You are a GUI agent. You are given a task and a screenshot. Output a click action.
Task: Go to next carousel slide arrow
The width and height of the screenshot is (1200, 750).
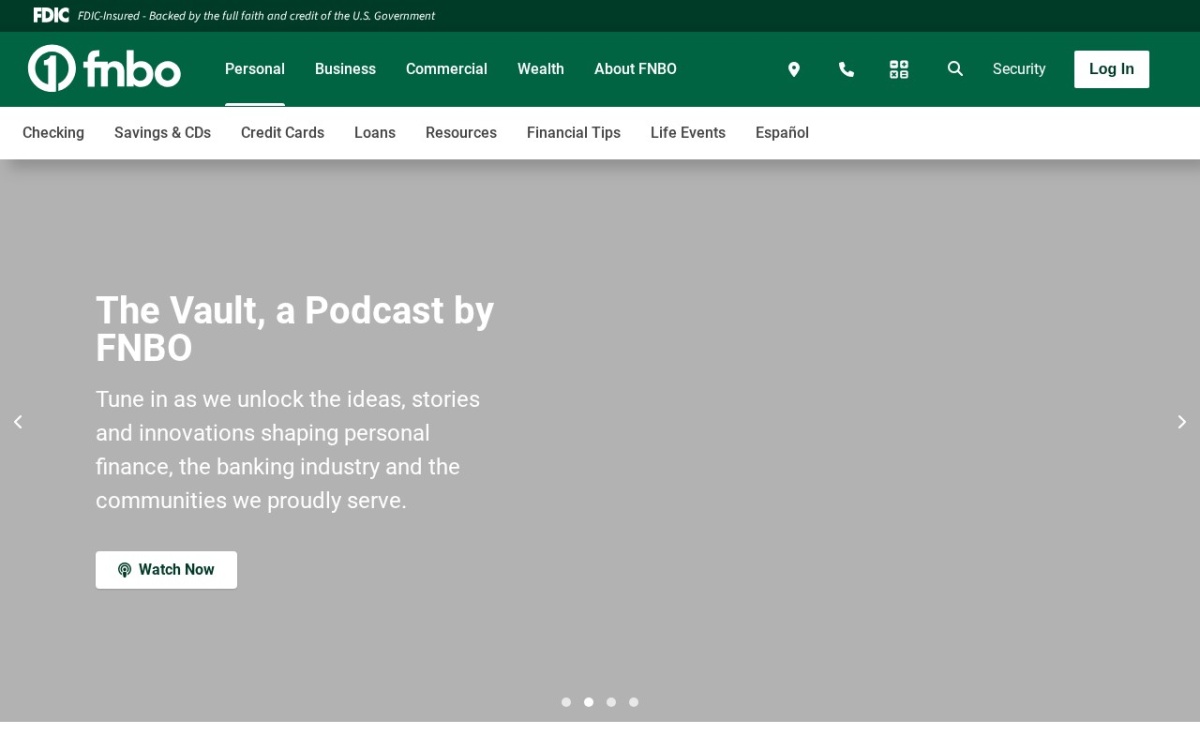pyautogui.click(x=1181, y=422)
